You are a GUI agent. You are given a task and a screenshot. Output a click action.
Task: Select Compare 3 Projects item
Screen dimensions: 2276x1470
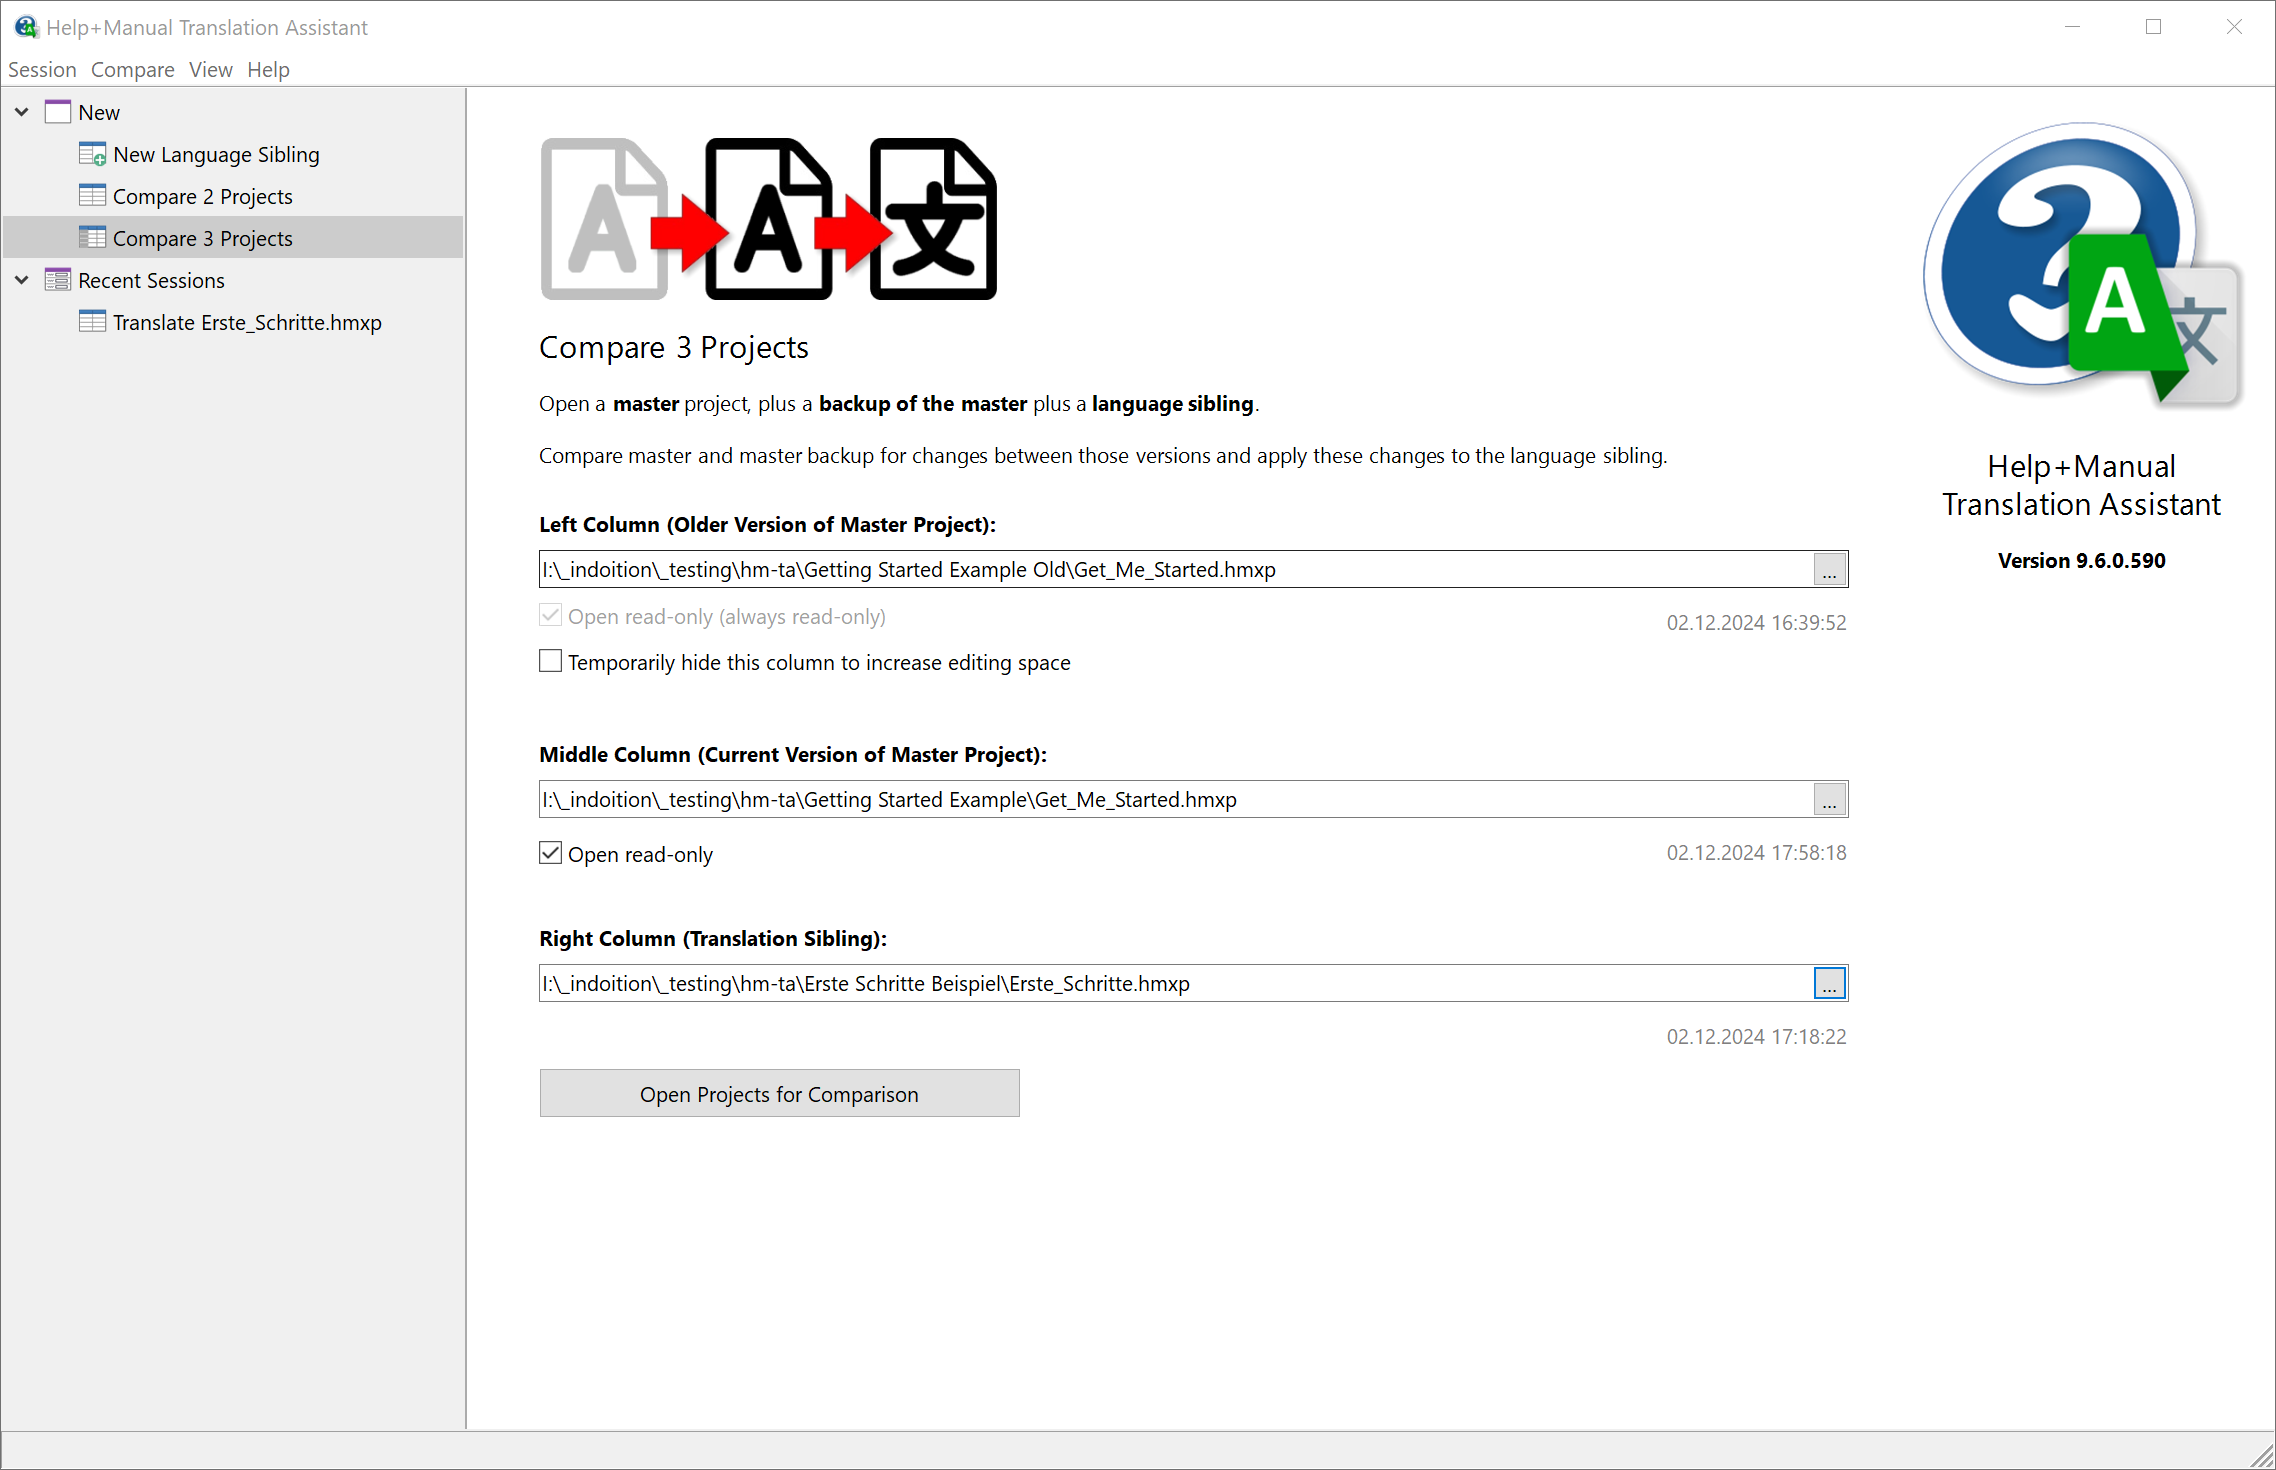tap(233, 238)
